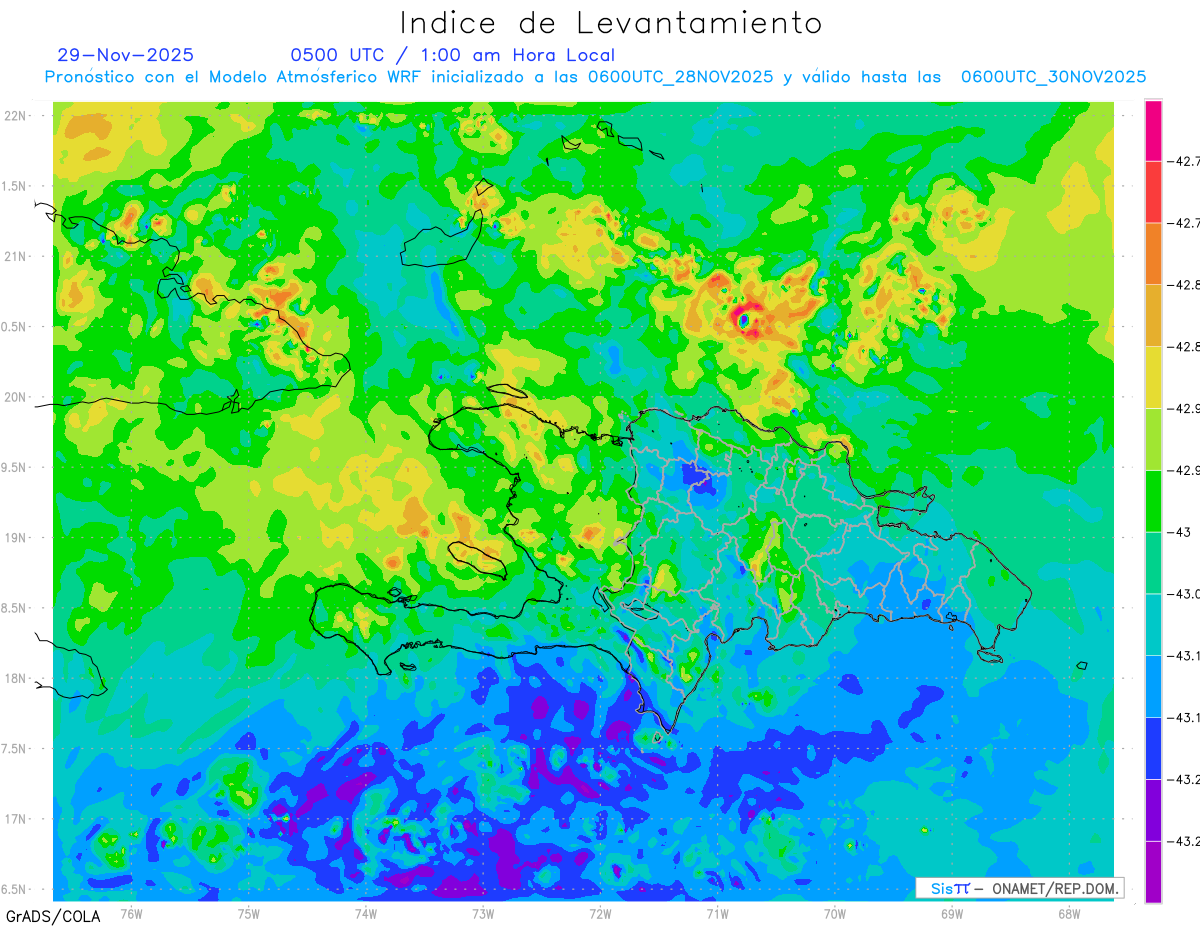This screenshot has width=1200, height=927.
Task: Pick the bright green colorbar swatch
Action: pyautogui.click(x=1153, y=501)
